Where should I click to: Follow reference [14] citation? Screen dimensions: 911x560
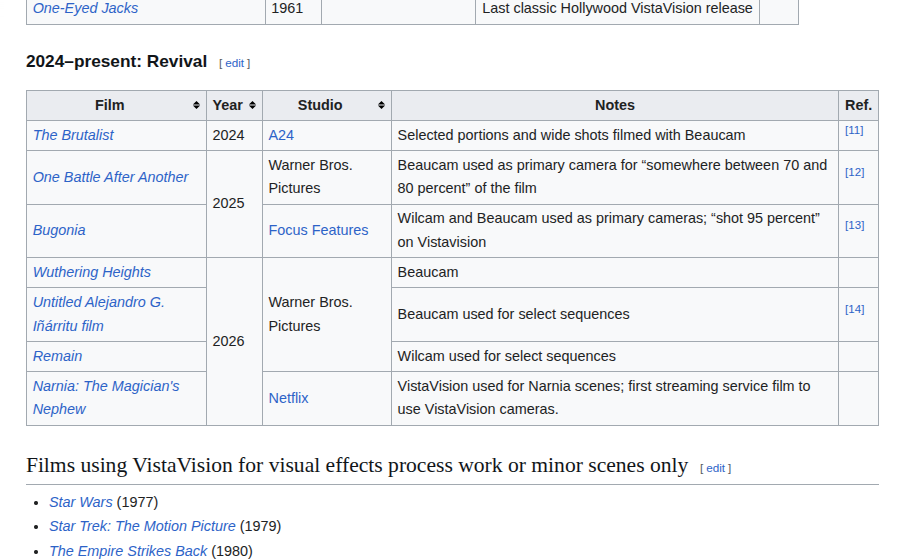pos(854,309)
